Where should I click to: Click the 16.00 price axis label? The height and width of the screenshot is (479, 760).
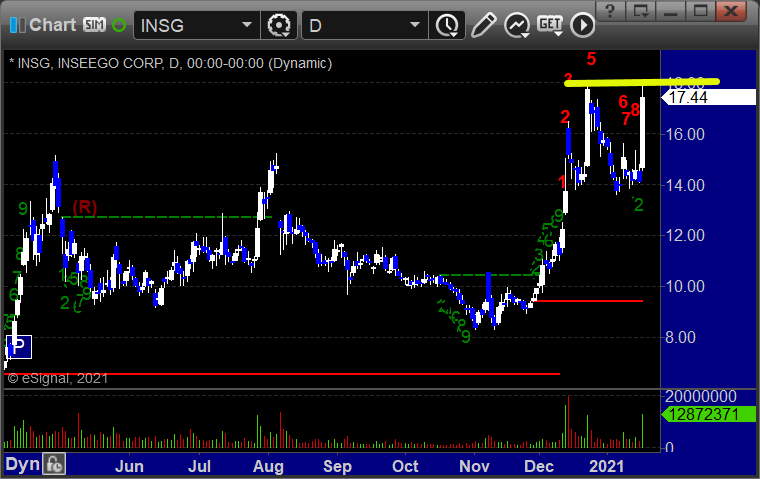tap(685, 134)
